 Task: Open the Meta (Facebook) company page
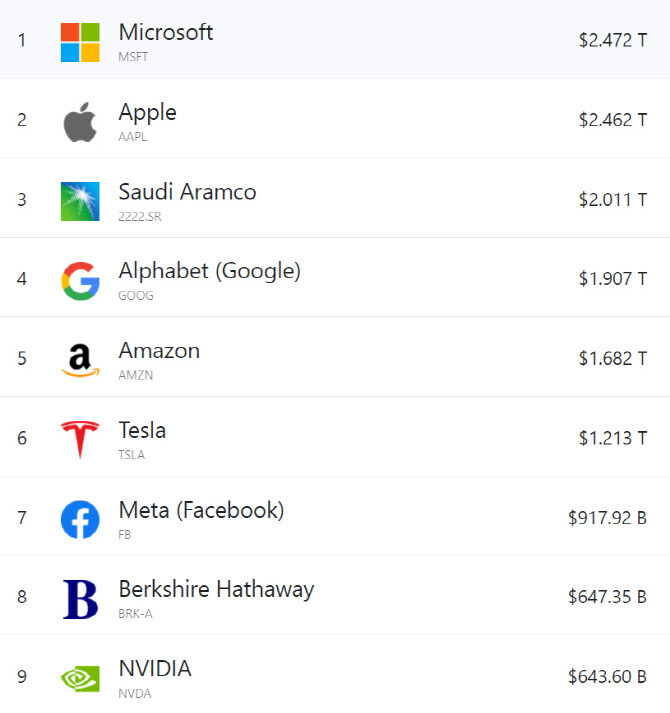point(201,510)
